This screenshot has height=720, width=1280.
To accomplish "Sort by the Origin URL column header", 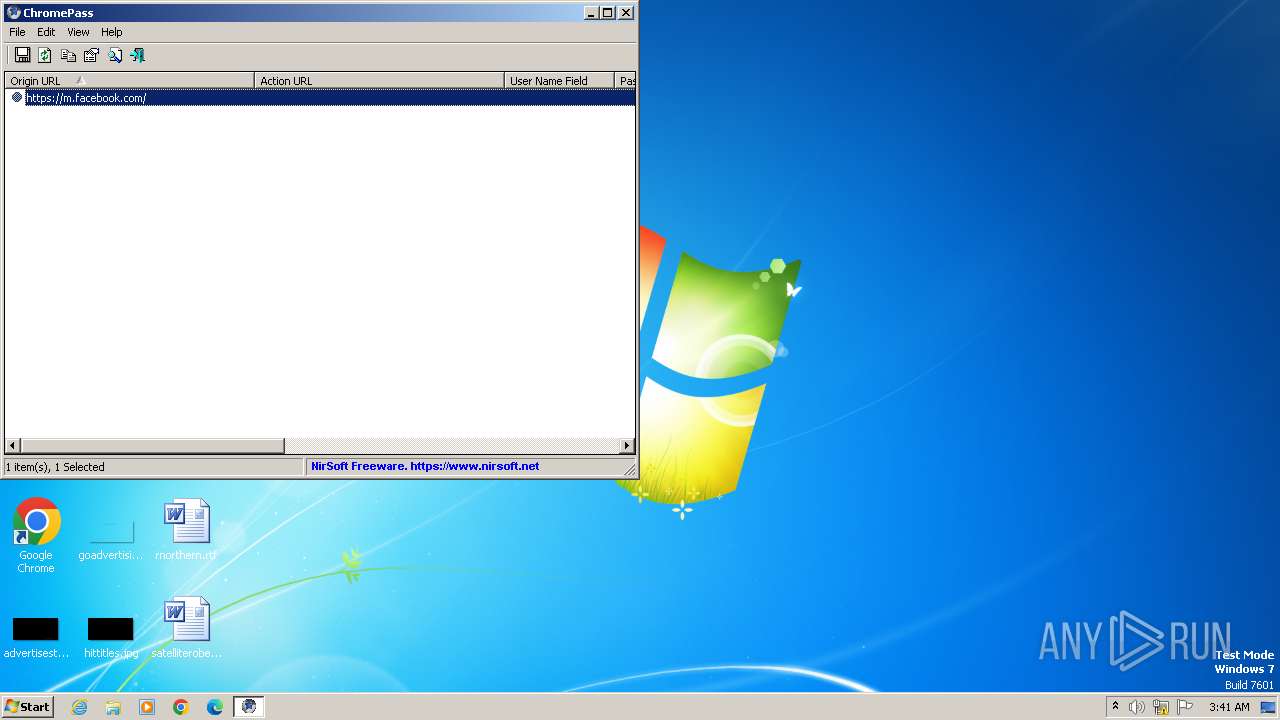I will 129,81.
